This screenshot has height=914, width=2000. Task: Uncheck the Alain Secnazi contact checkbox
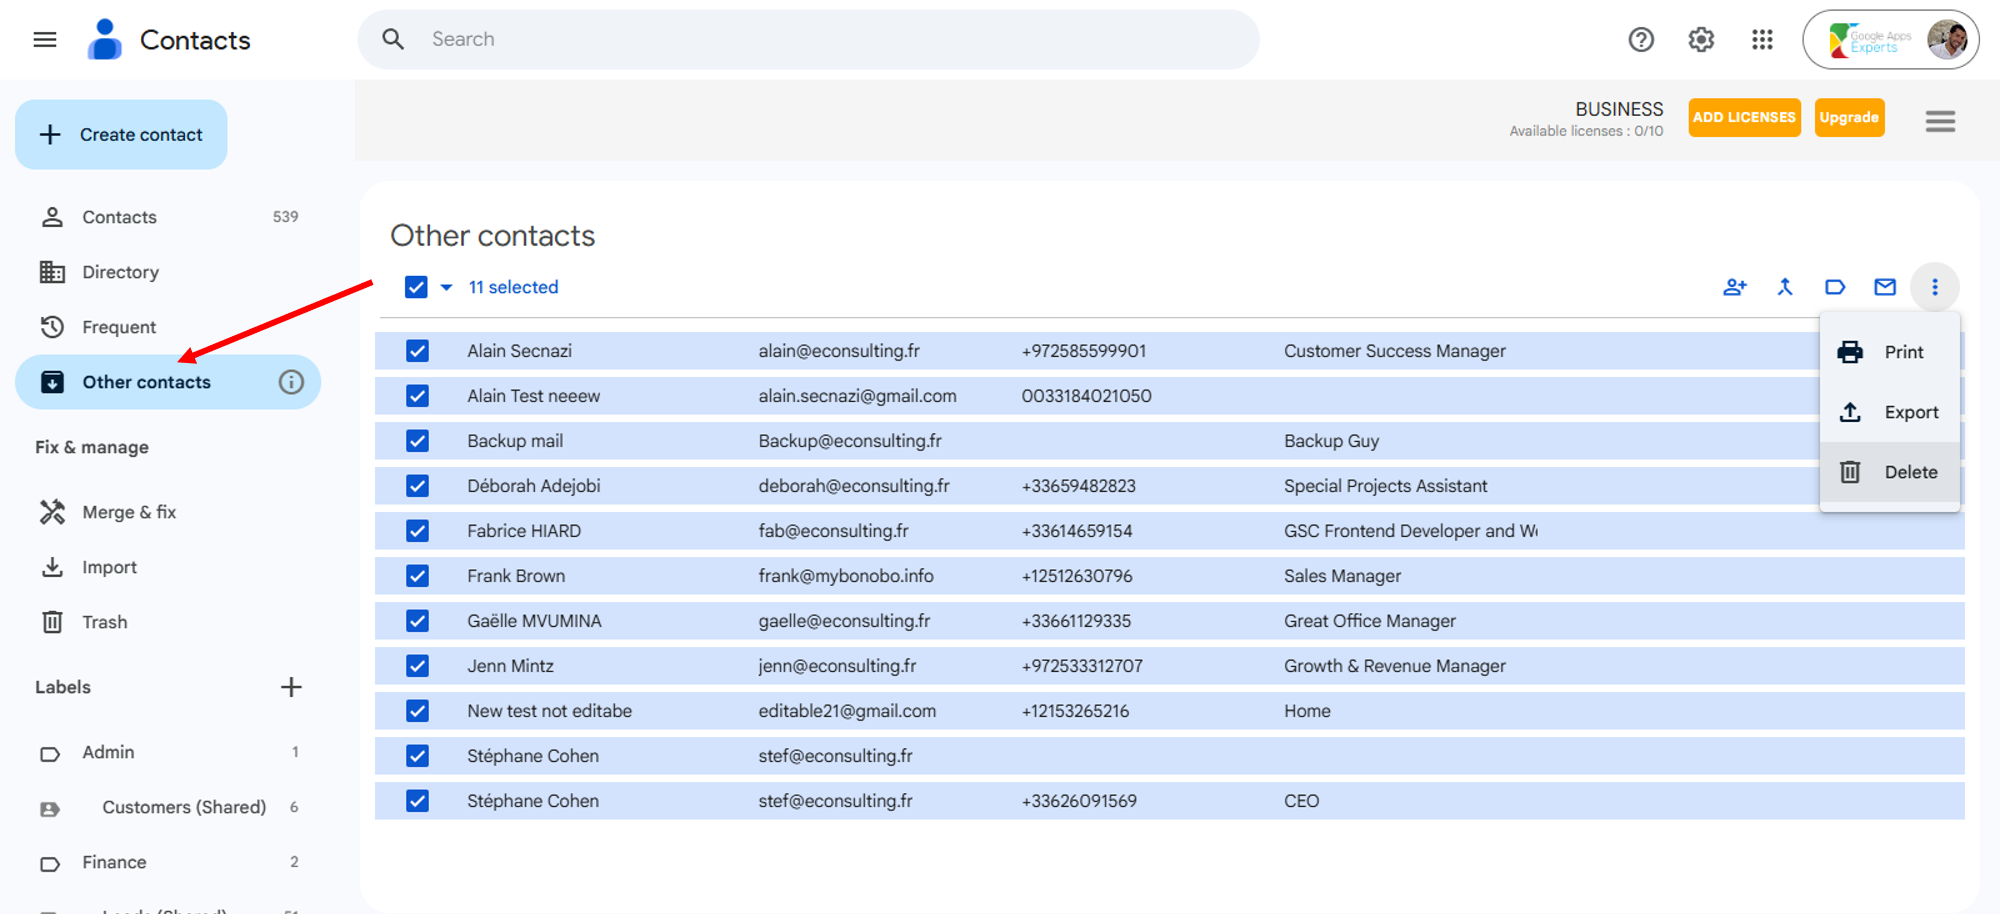[417, 351]
